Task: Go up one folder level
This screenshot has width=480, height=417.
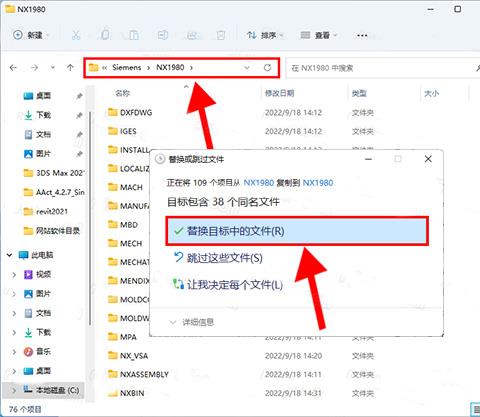Action: tap(70, 68)
